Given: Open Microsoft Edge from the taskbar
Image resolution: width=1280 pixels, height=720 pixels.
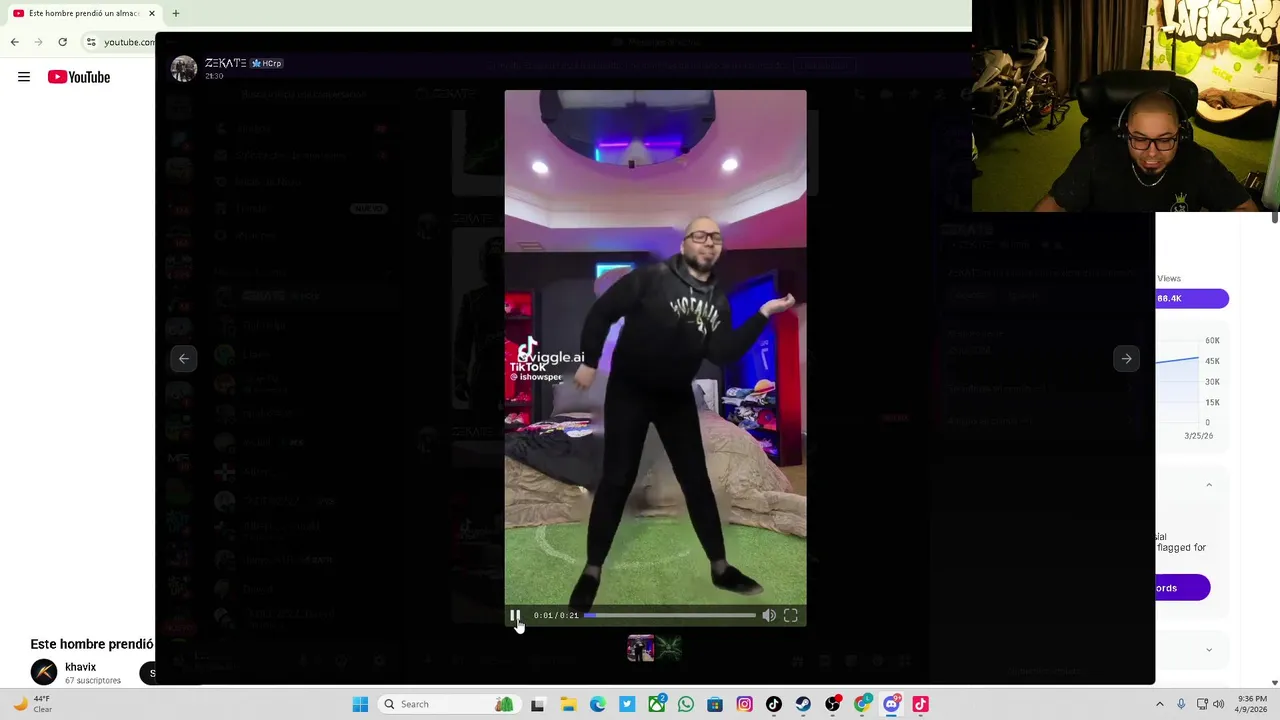Looking at the screenshot, I should coord(598,704).
